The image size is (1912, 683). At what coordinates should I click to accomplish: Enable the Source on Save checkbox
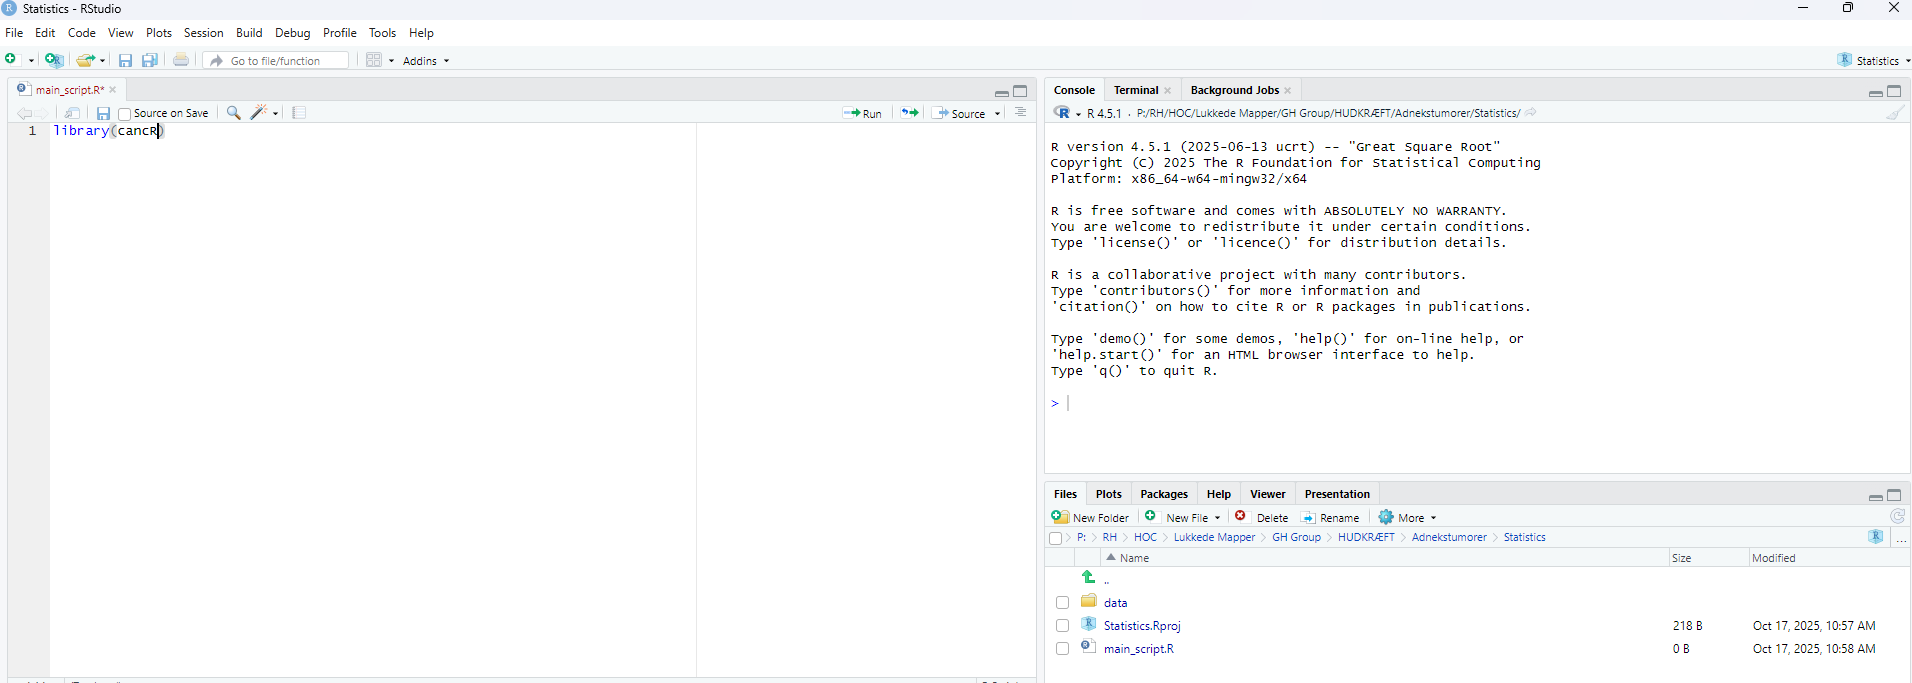pos(125,114)
